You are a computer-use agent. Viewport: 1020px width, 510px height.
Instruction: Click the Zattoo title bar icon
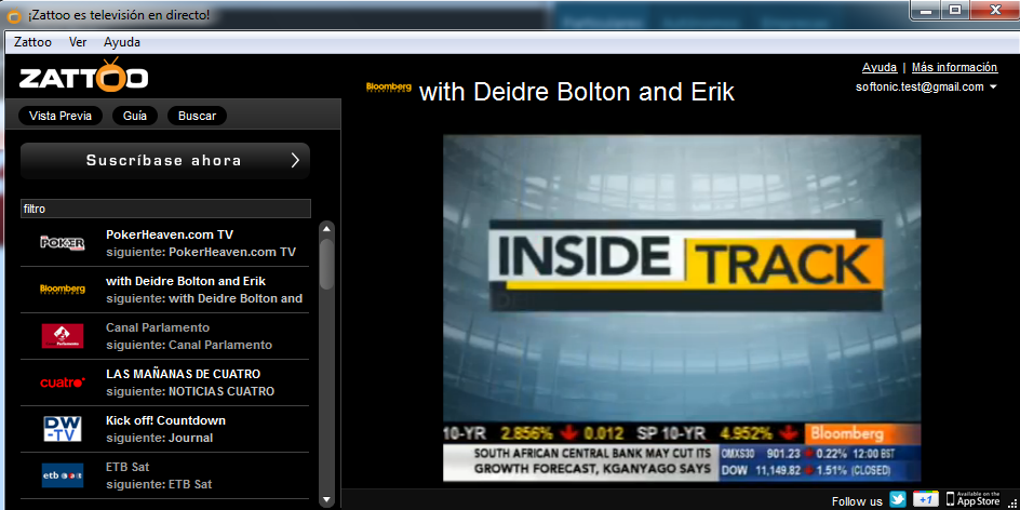tap(13, 14)
